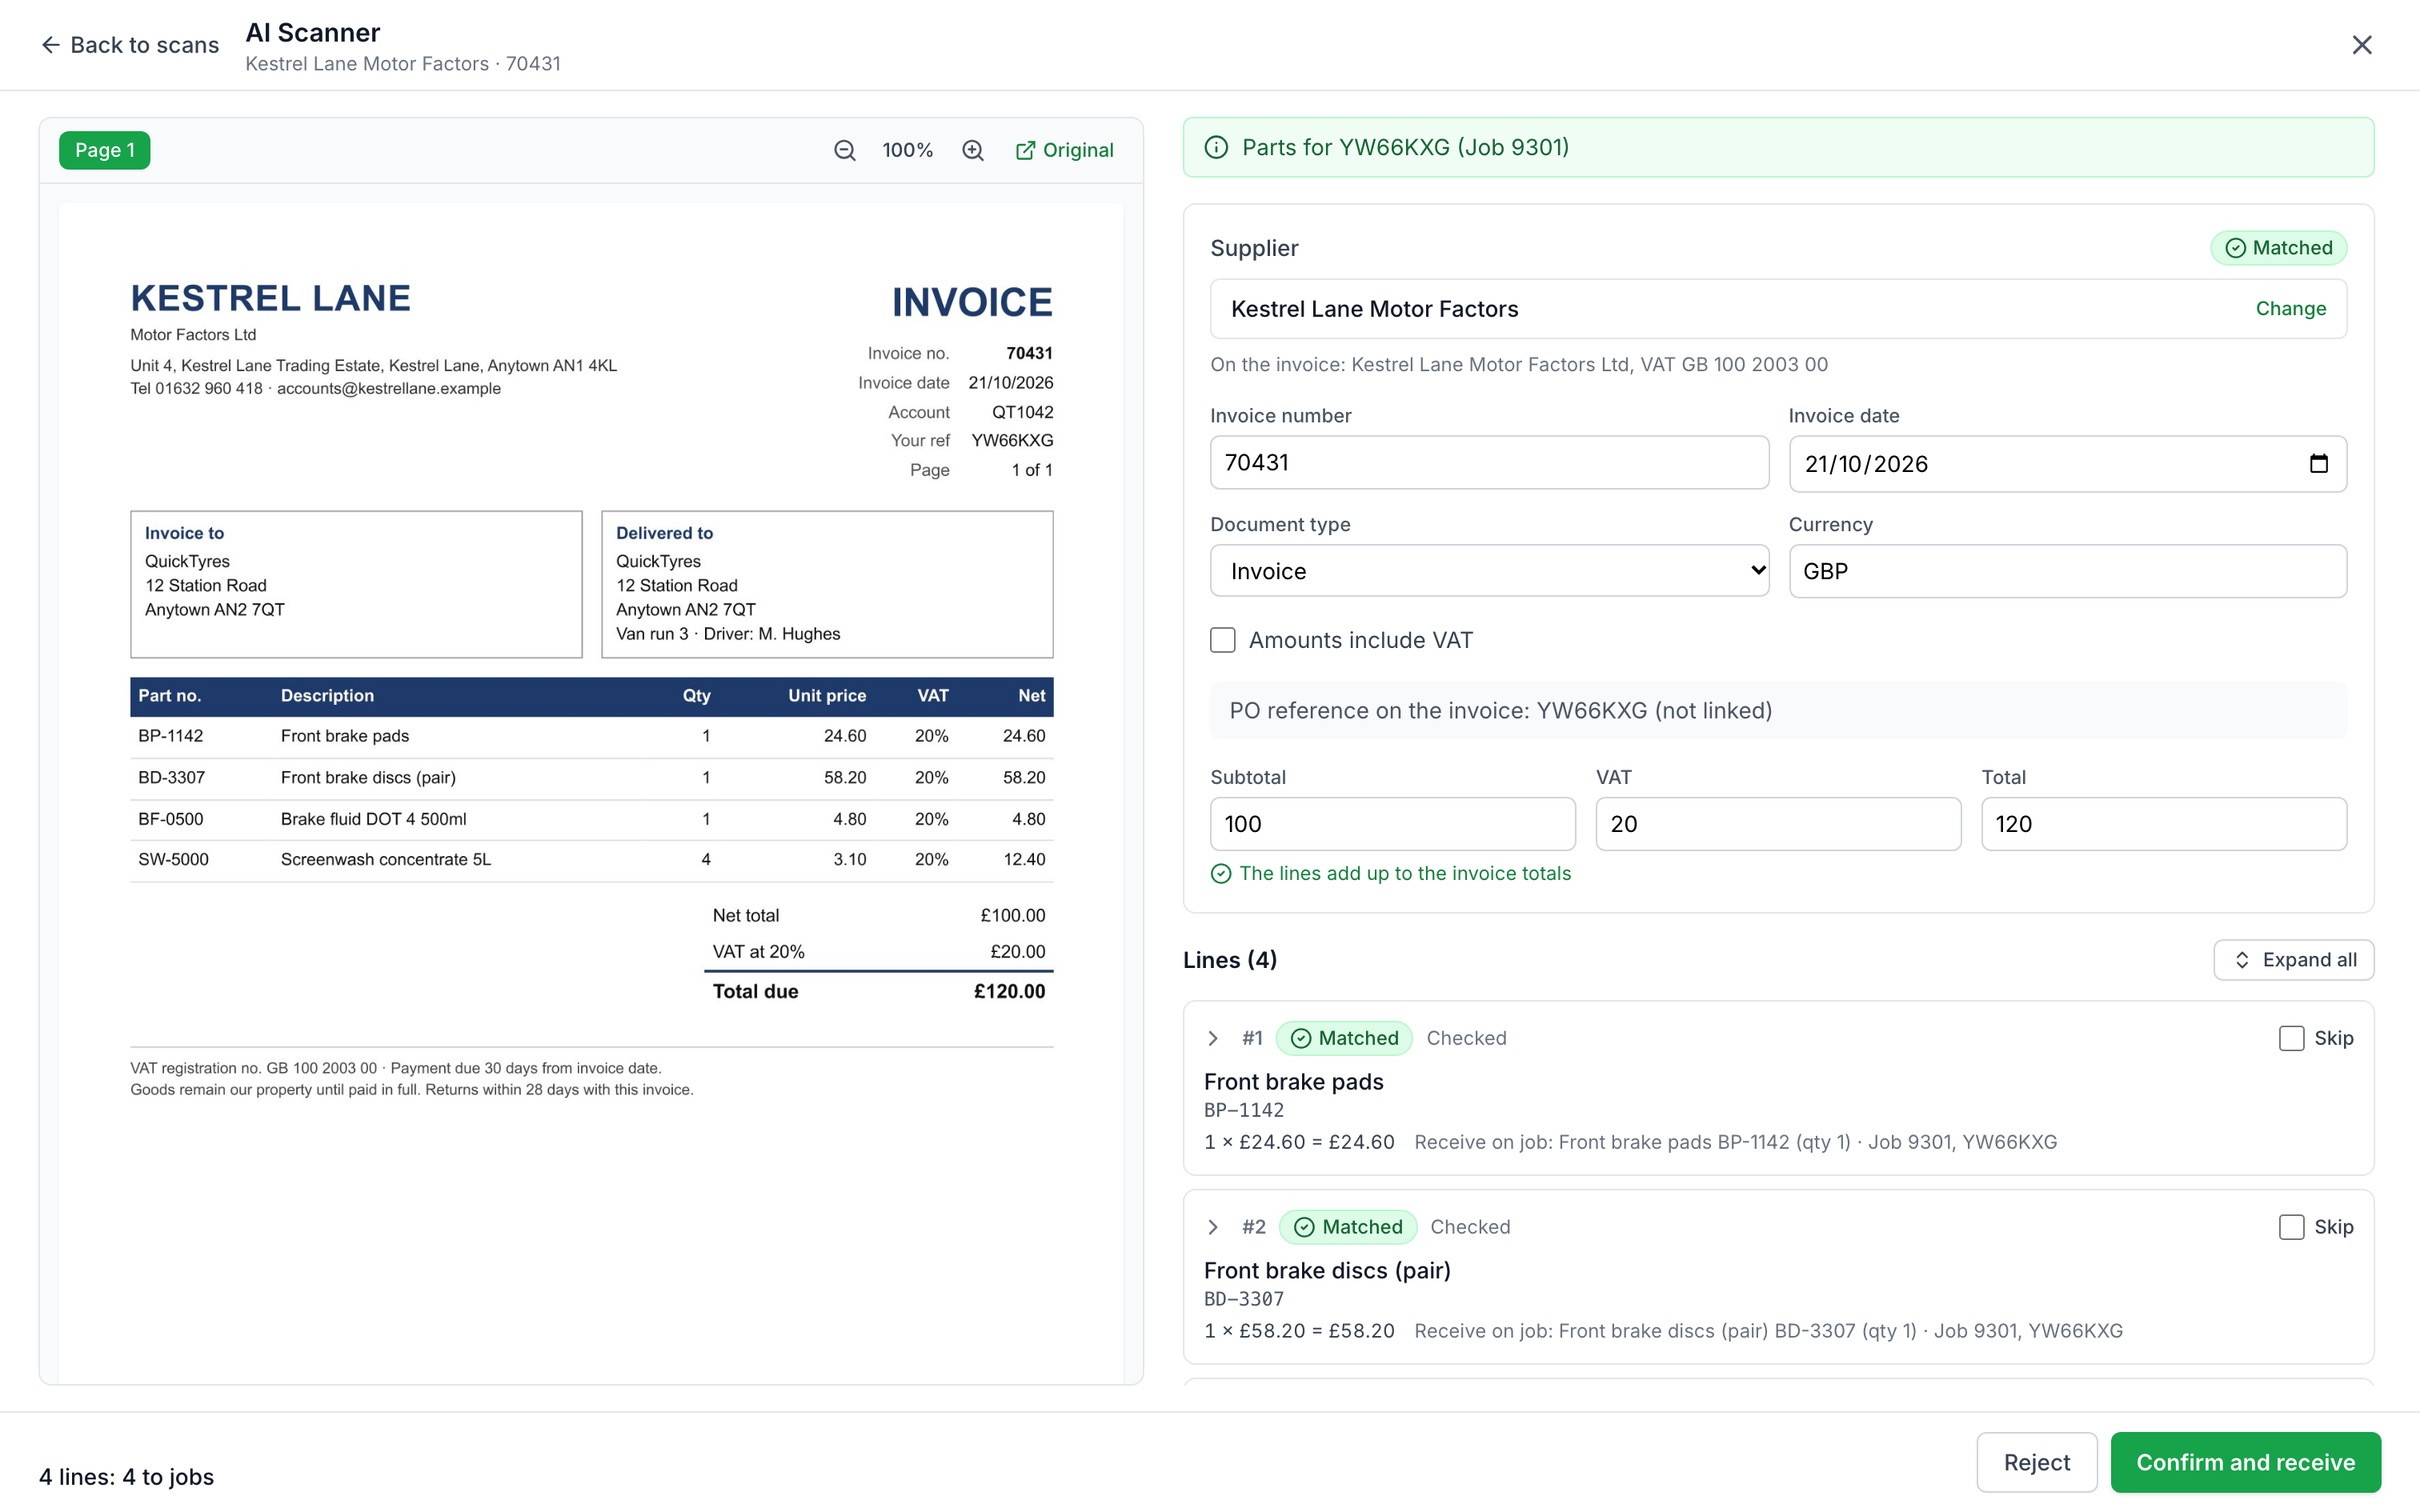The width and height of the screenshot is (2420, 1512).
Task: Tick Skip for line #1
Action: tap(2291, 1038)
